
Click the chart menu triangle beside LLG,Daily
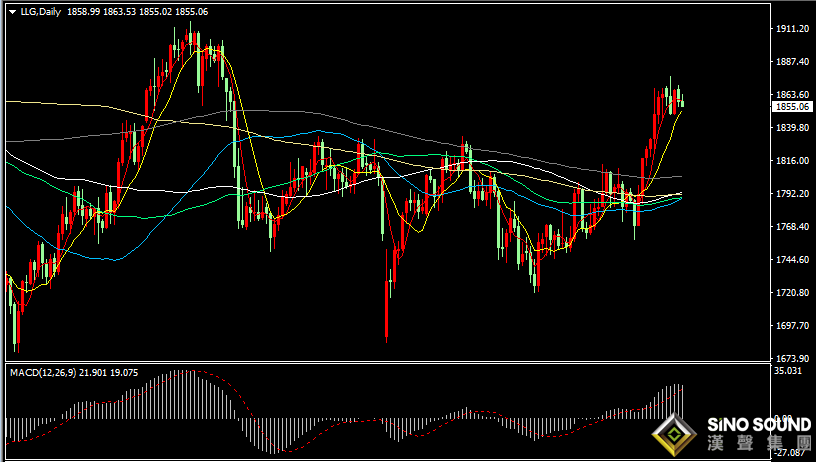[12, 12]
